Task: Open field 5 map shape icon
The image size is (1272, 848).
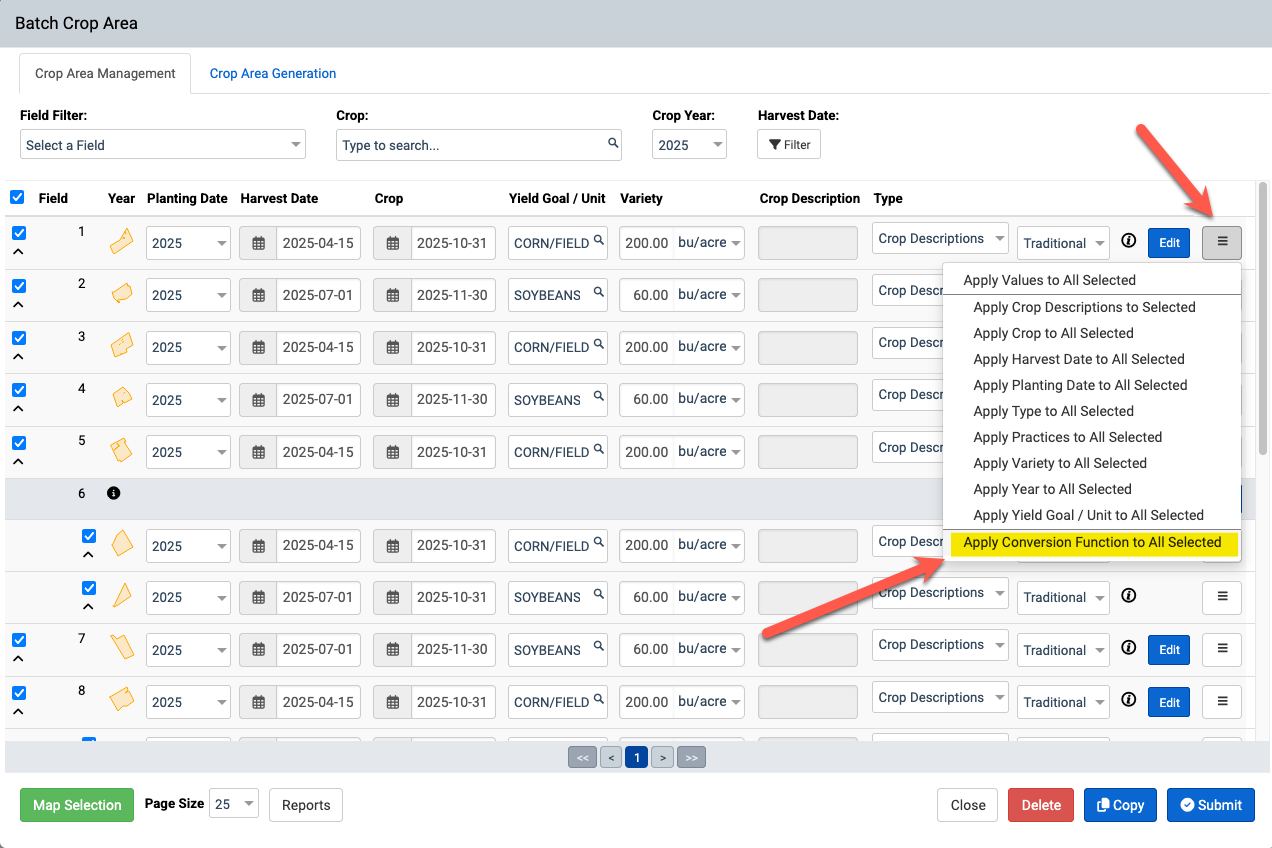Action: point(121,450)
